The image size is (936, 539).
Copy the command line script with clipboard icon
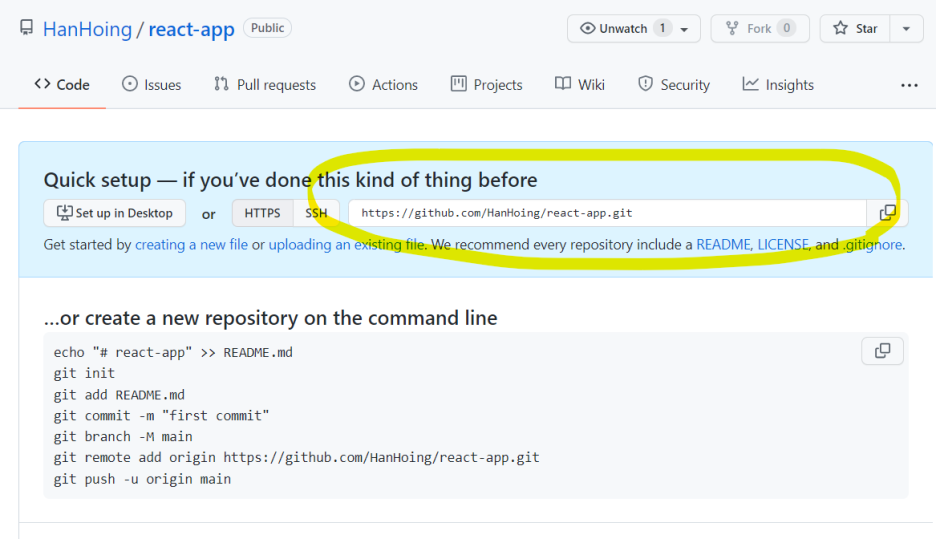882,351
